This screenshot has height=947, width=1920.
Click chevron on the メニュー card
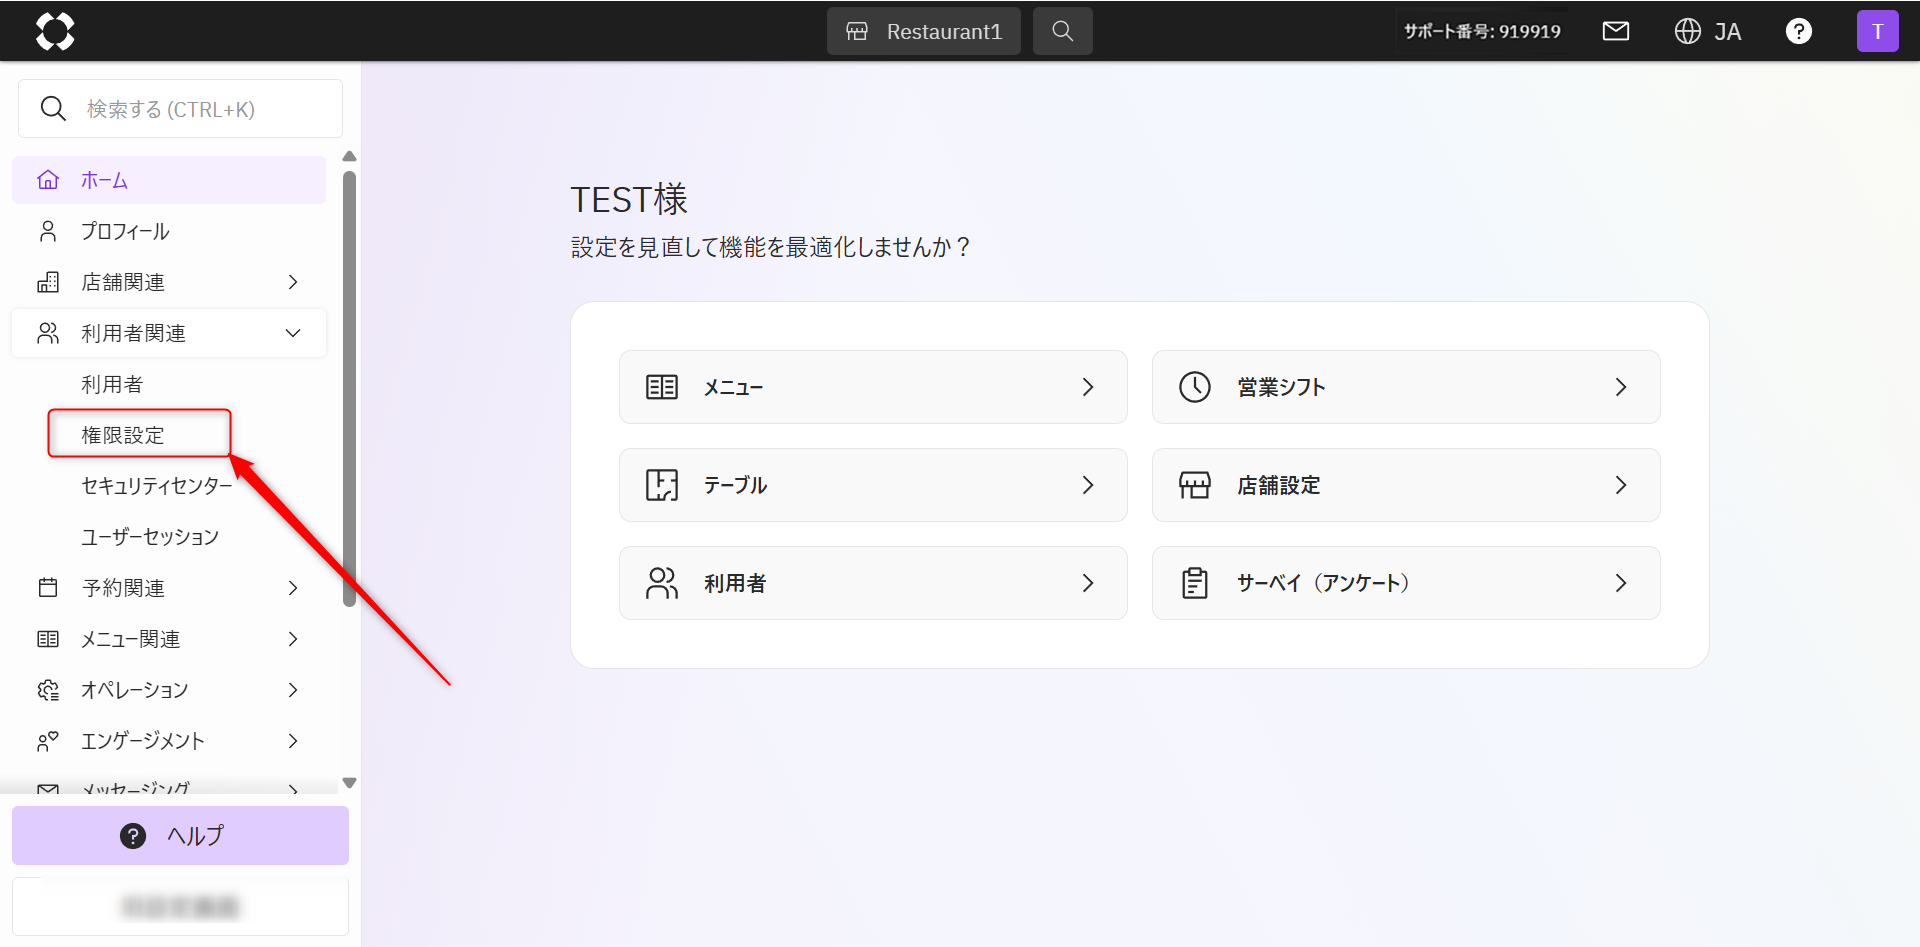[1088, 387]
